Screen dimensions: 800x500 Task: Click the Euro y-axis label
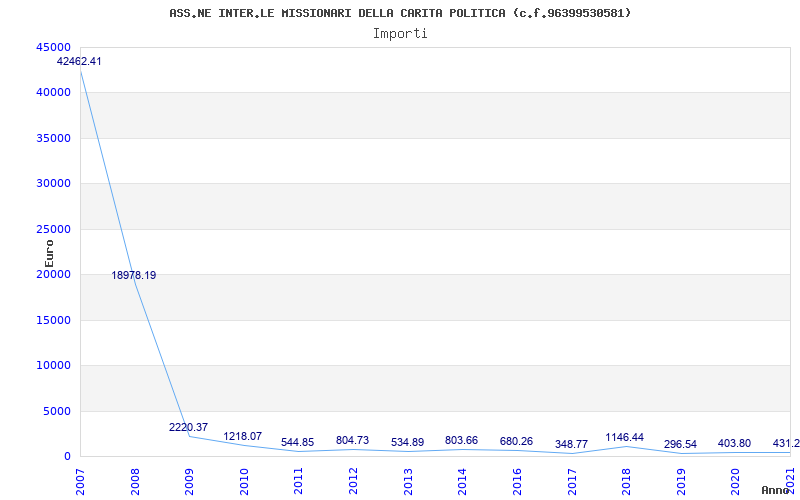[x=49, y=254]
